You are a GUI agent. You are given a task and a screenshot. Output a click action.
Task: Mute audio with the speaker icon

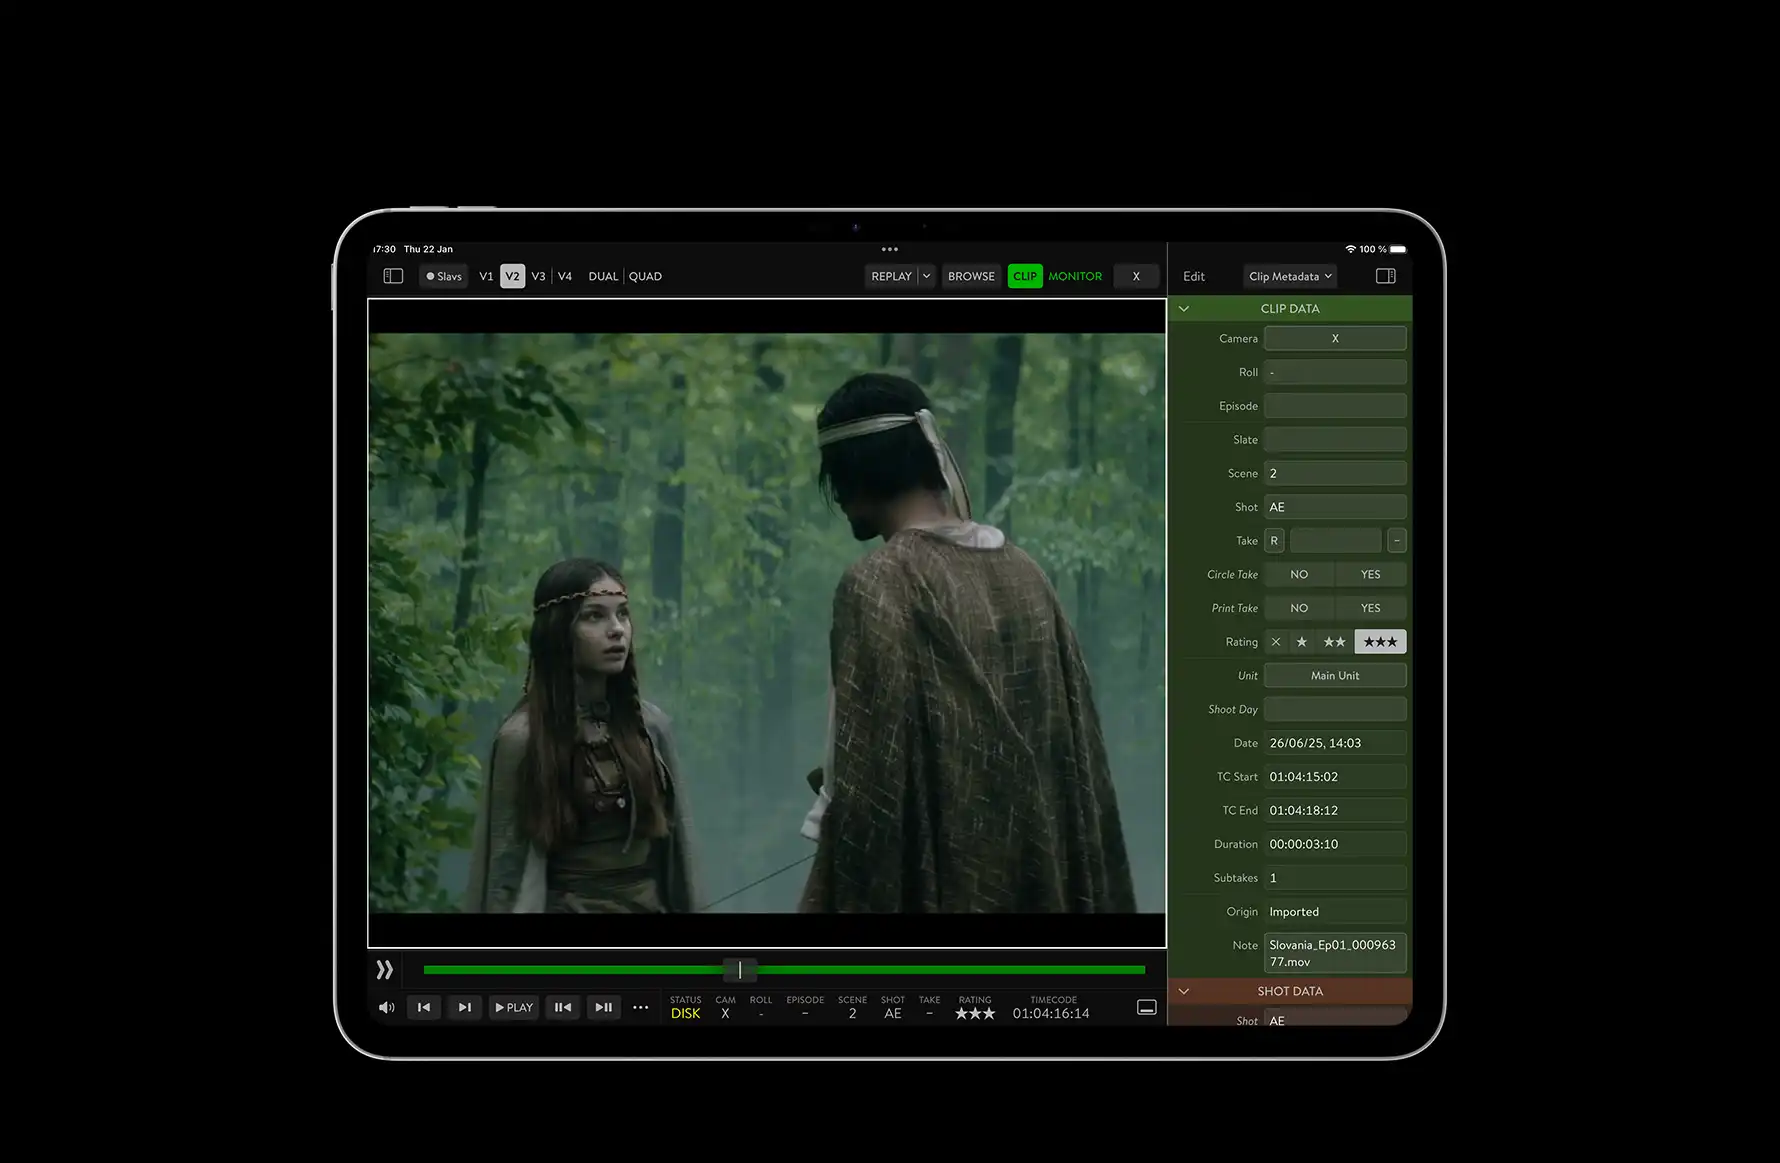click(x=387, y=1007)
